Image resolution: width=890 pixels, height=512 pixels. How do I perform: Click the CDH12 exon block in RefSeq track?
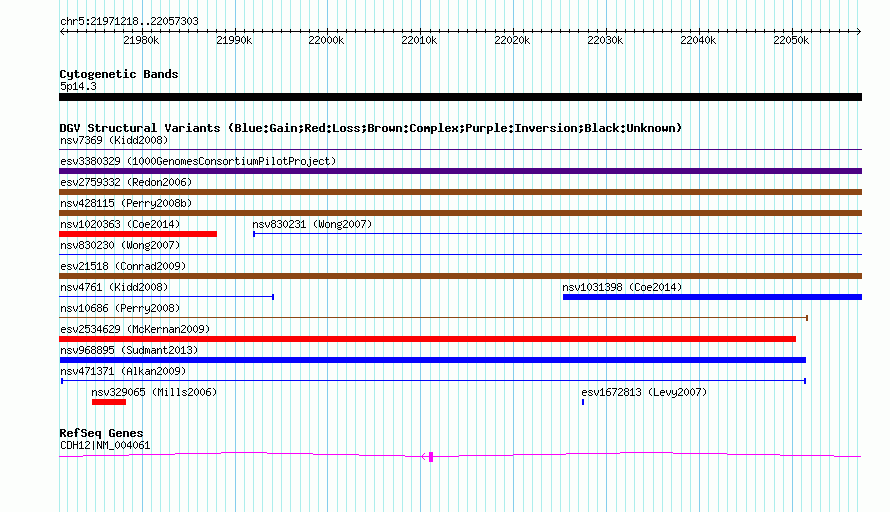coord(431,456)
